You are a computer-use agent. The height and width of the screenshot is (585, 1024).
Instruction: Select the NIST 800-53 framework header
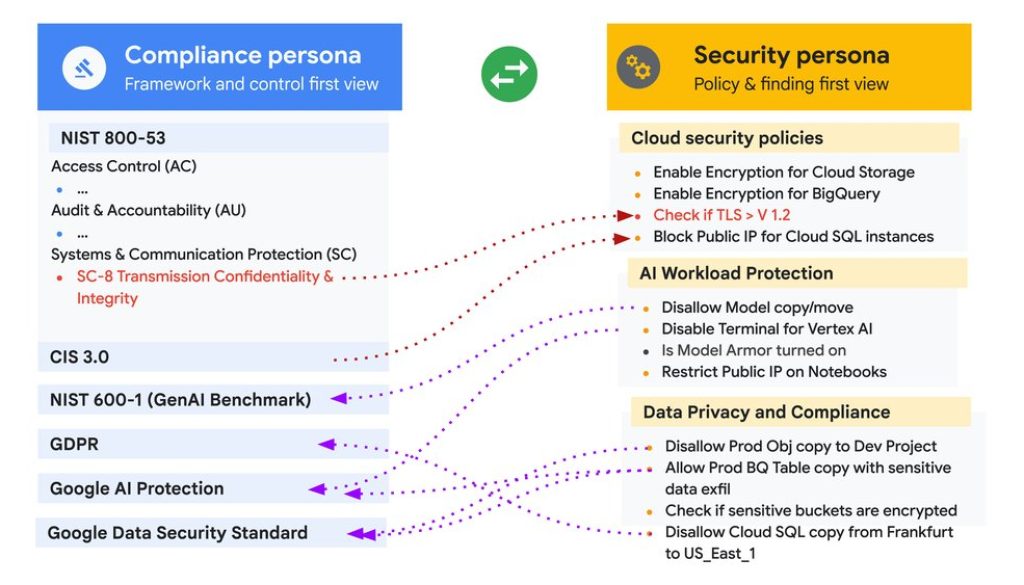pos(111,139)
